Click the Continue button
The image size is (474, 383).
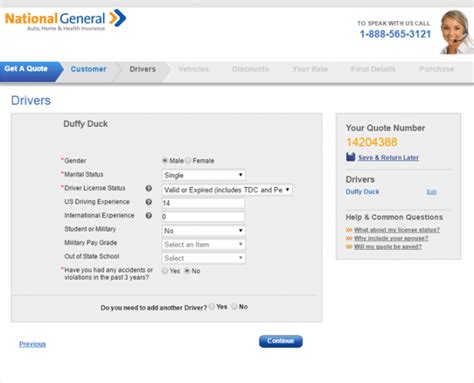[281, 341]
